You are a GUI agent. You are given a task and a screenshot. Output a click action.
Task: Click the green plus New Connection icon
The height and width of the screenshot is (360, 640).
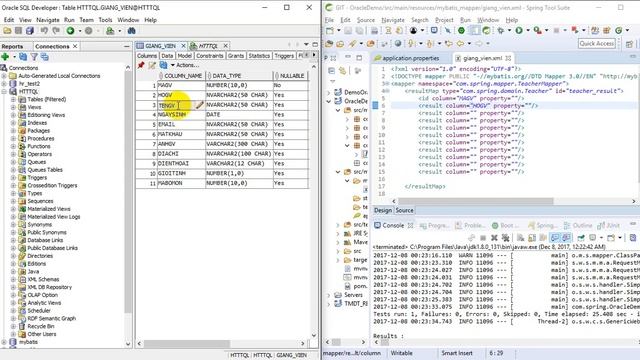point(5,57)
